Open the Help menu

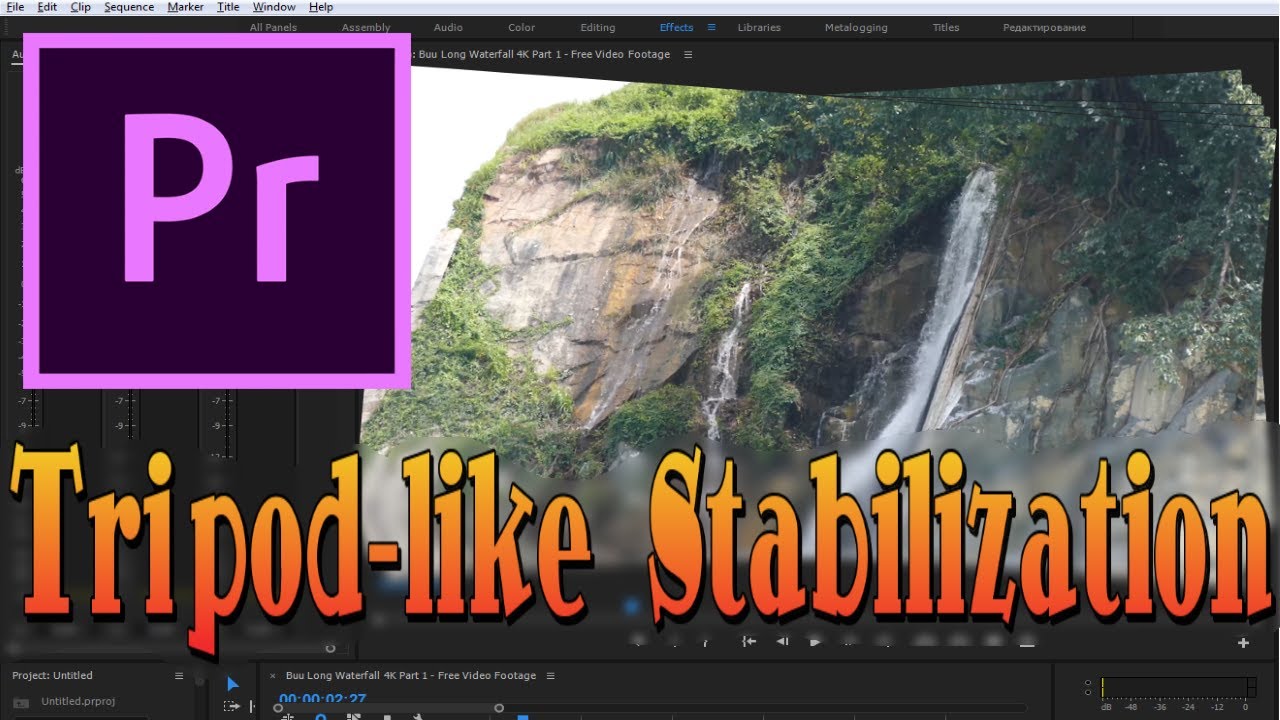pos(321,7)
